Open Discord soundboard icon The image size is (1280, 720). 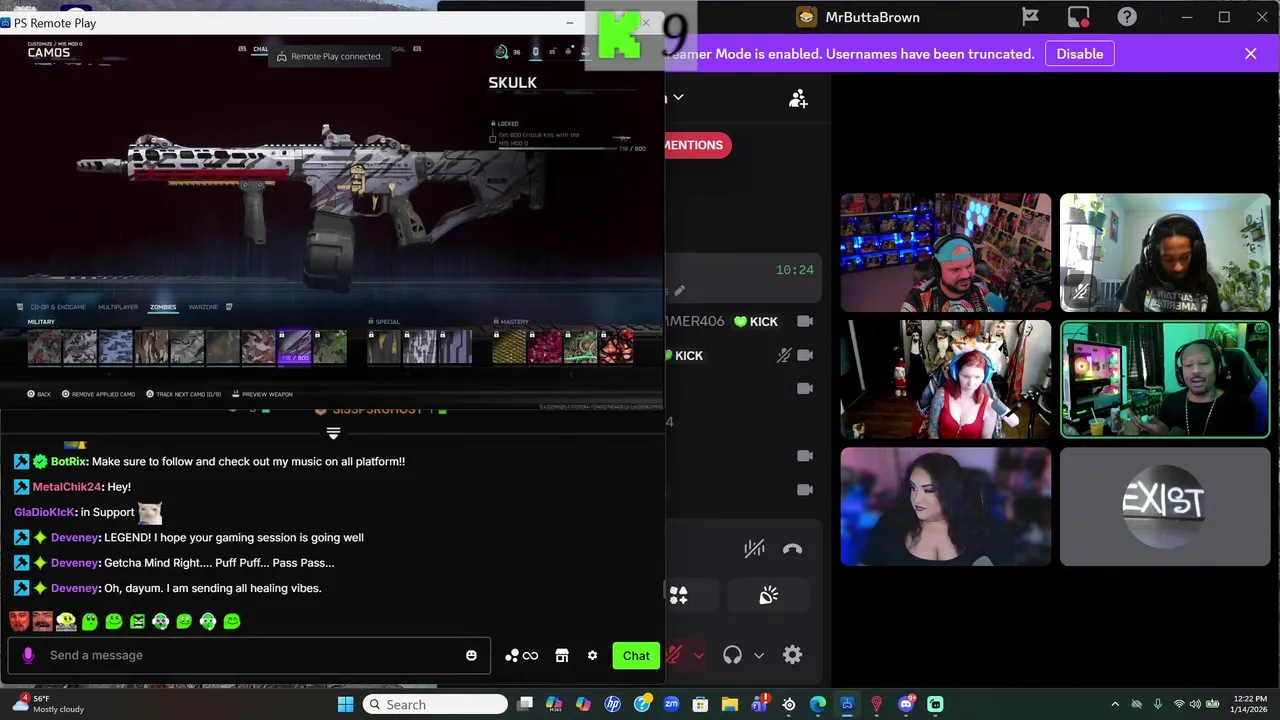coord(768,596)
